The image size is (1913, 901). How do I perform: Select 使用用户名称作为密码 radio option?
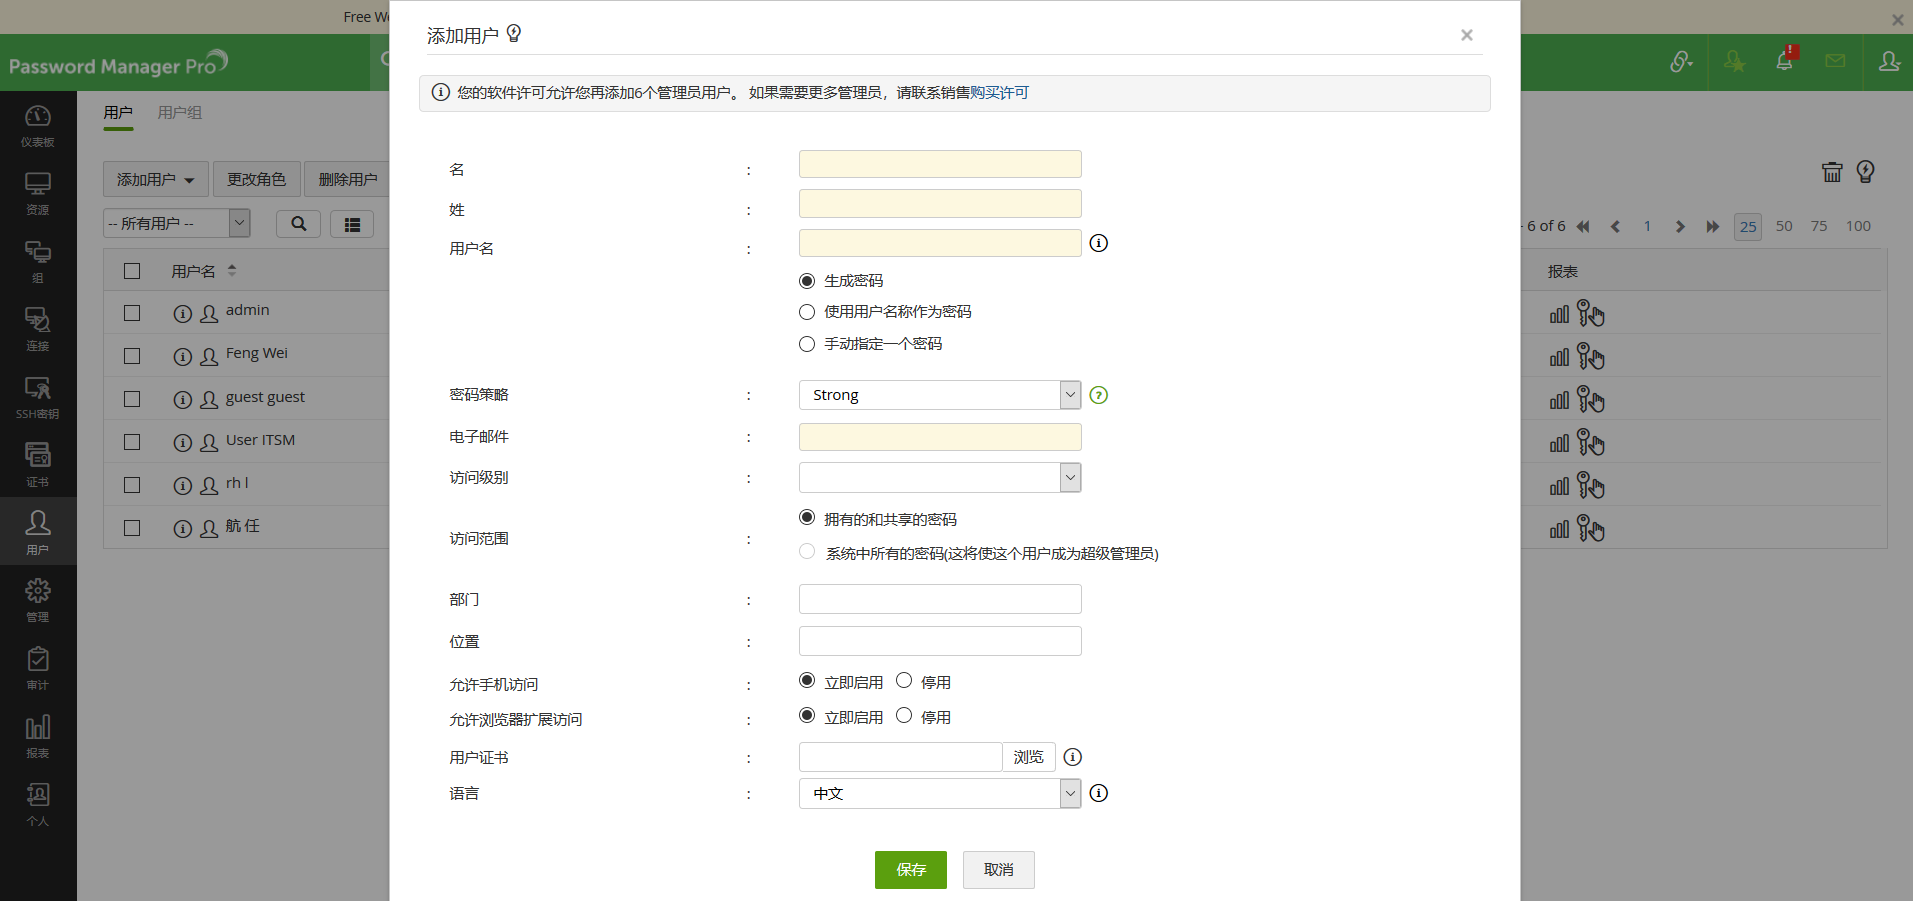click(807, 312)
